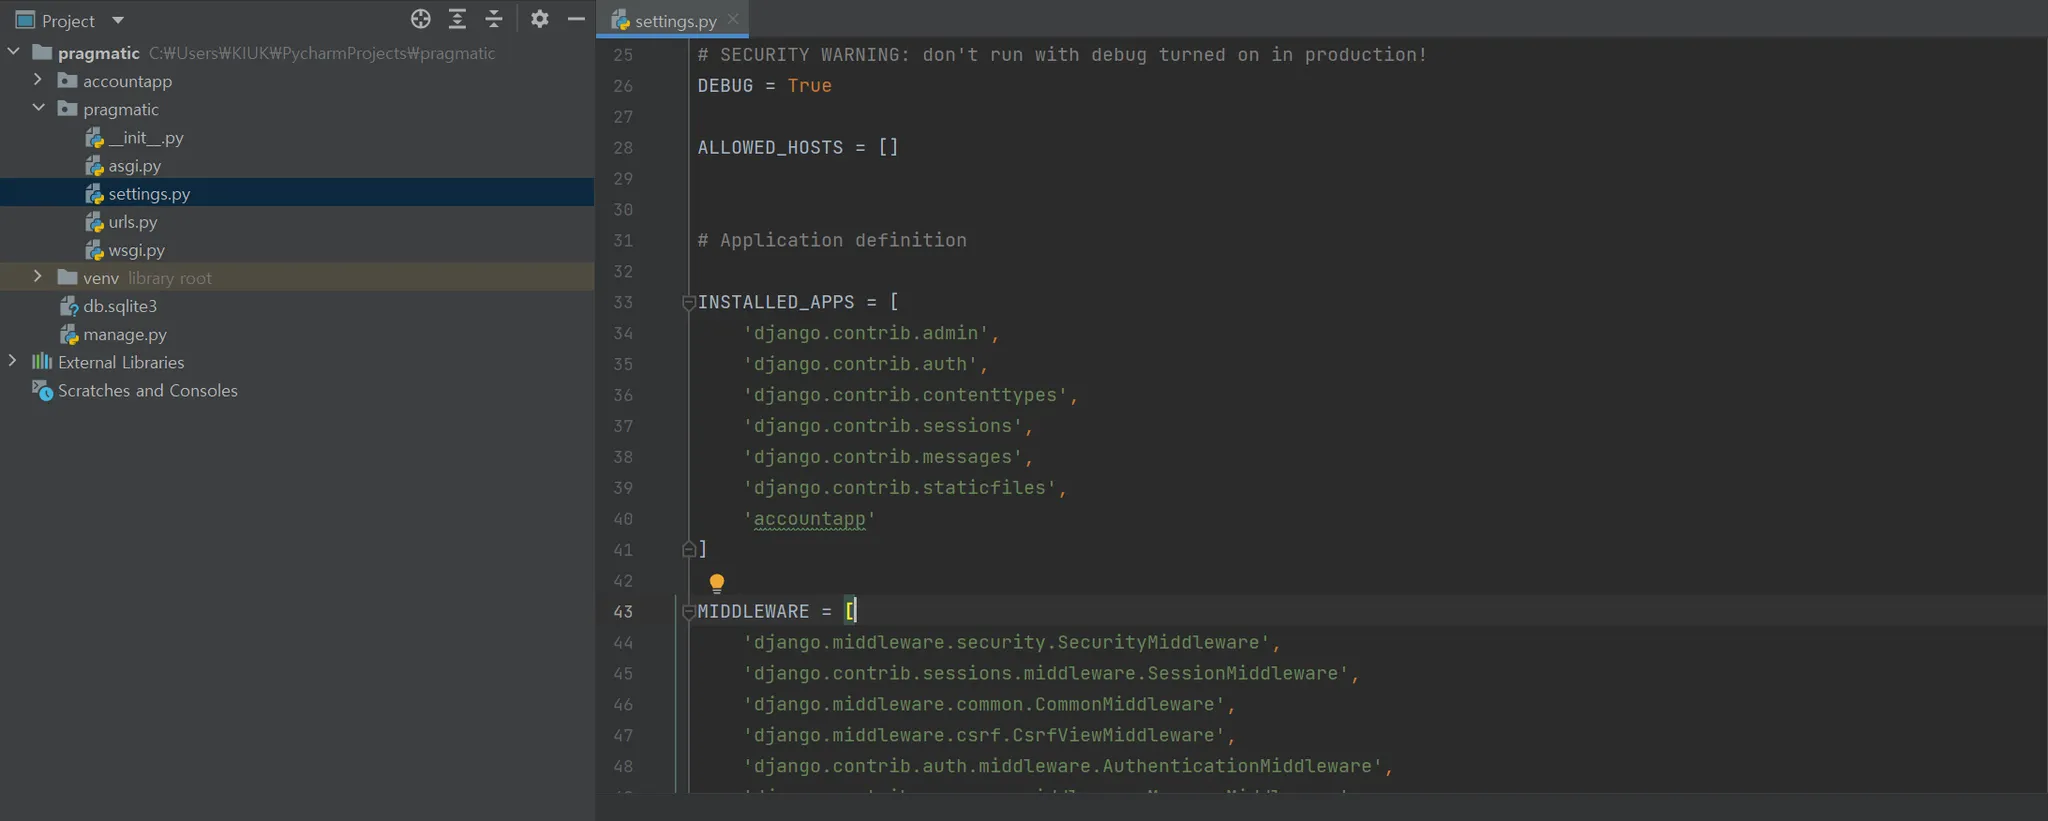Click the SECURITY WARNING comment line
This screenshot has width=2048, height=821.
1062,55
